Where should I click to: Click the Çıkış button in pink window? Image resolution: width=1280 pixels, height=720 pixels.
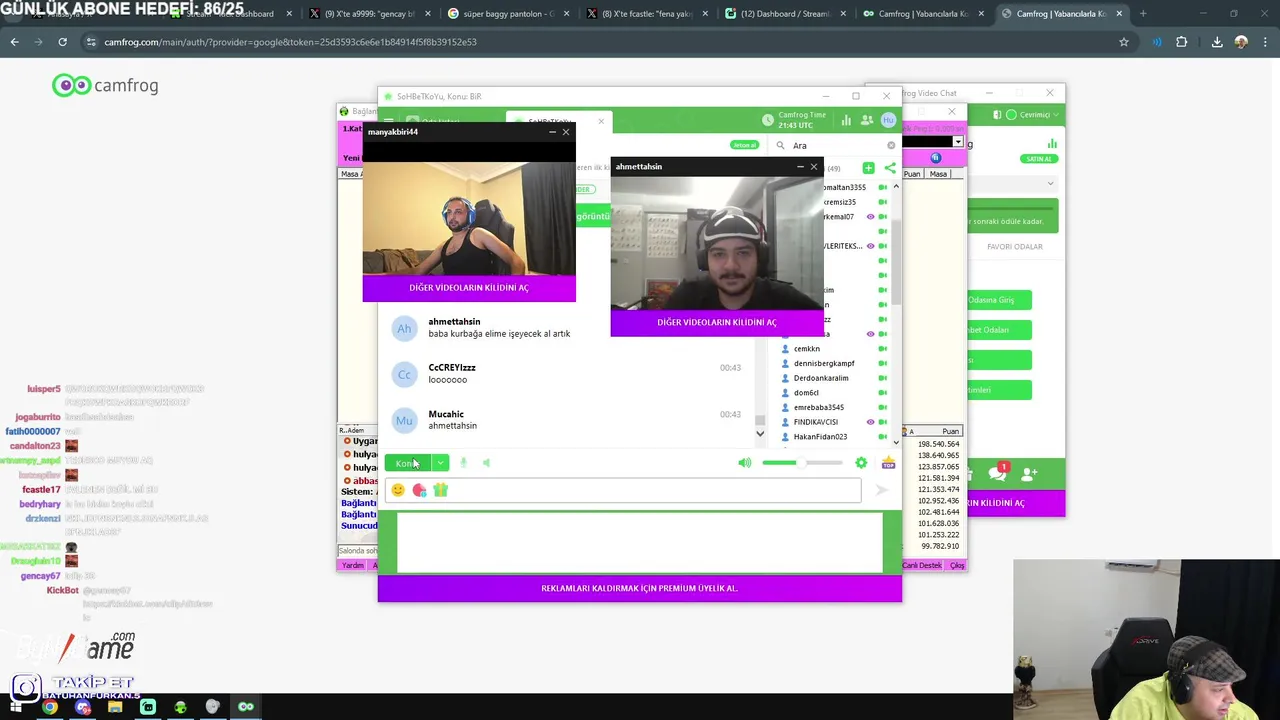[957, 565]
